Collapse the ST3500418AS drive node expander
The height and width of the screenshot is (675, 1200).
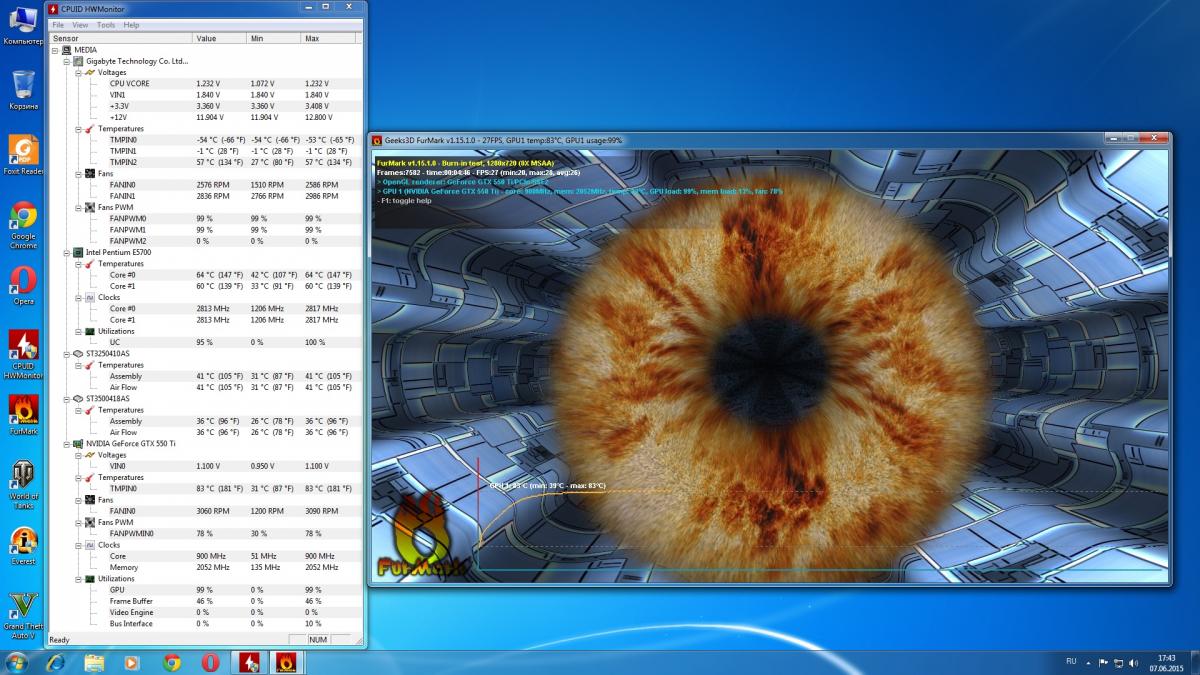[66, 398]
